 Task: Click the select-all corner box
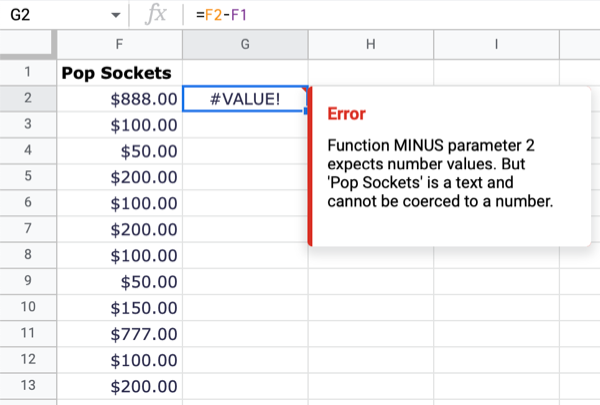[27, 45]
